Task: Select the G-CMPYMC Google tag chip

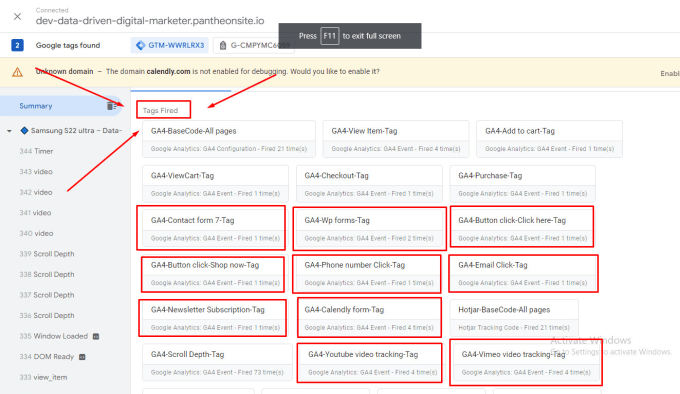Action: click(254, 45)
